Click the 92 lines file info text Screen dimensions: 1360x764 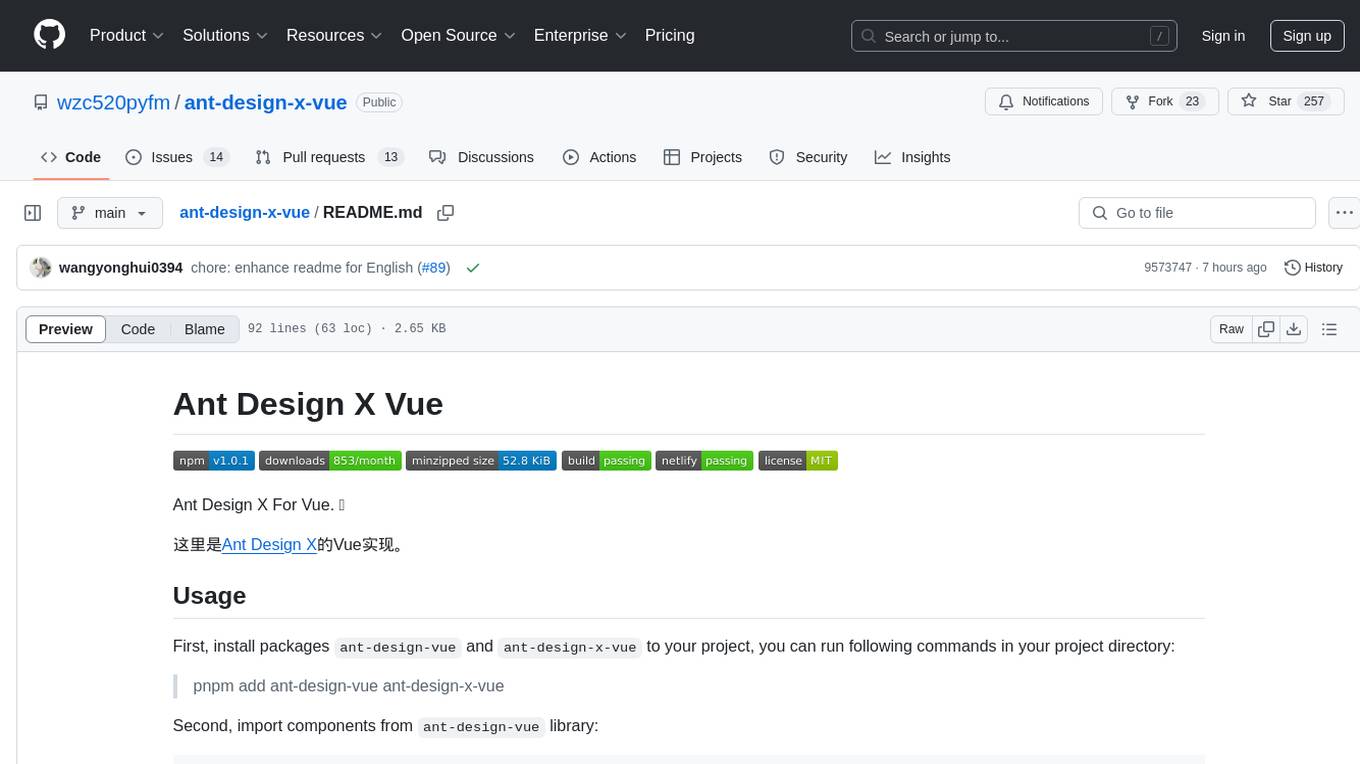tap(346, 329)
